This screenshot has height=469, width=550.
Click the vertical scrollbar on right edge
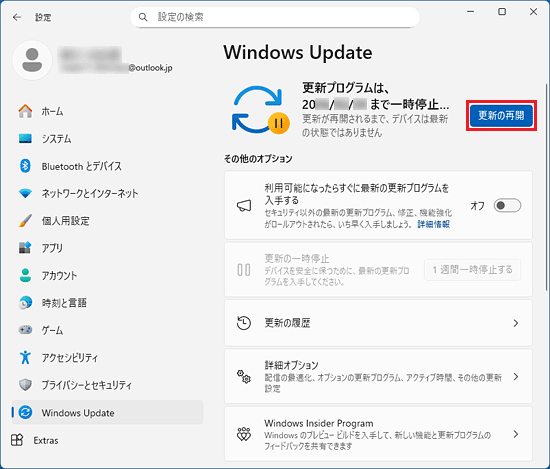546,187
